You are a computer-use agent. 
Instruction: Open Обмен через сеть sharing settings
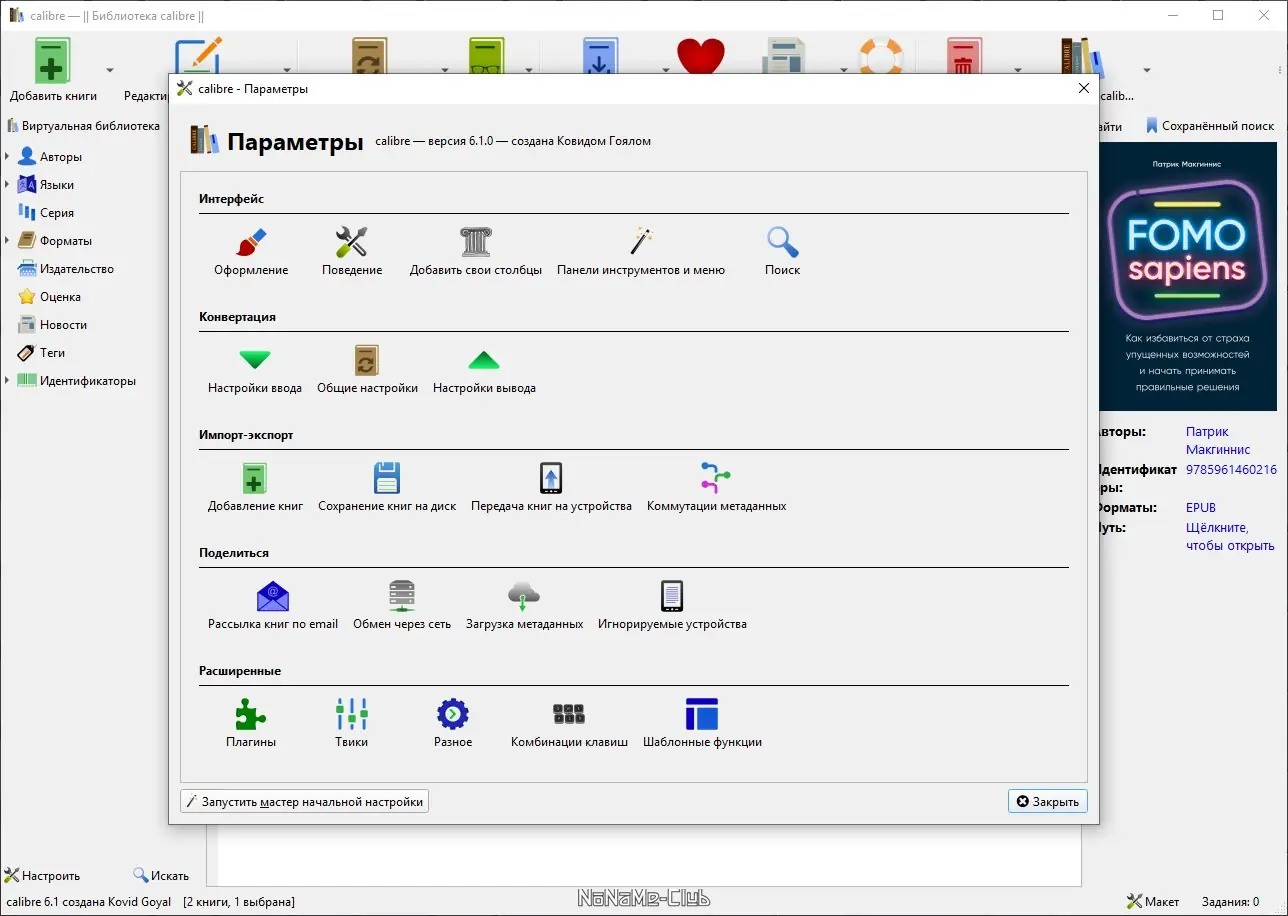pos(402,606)
